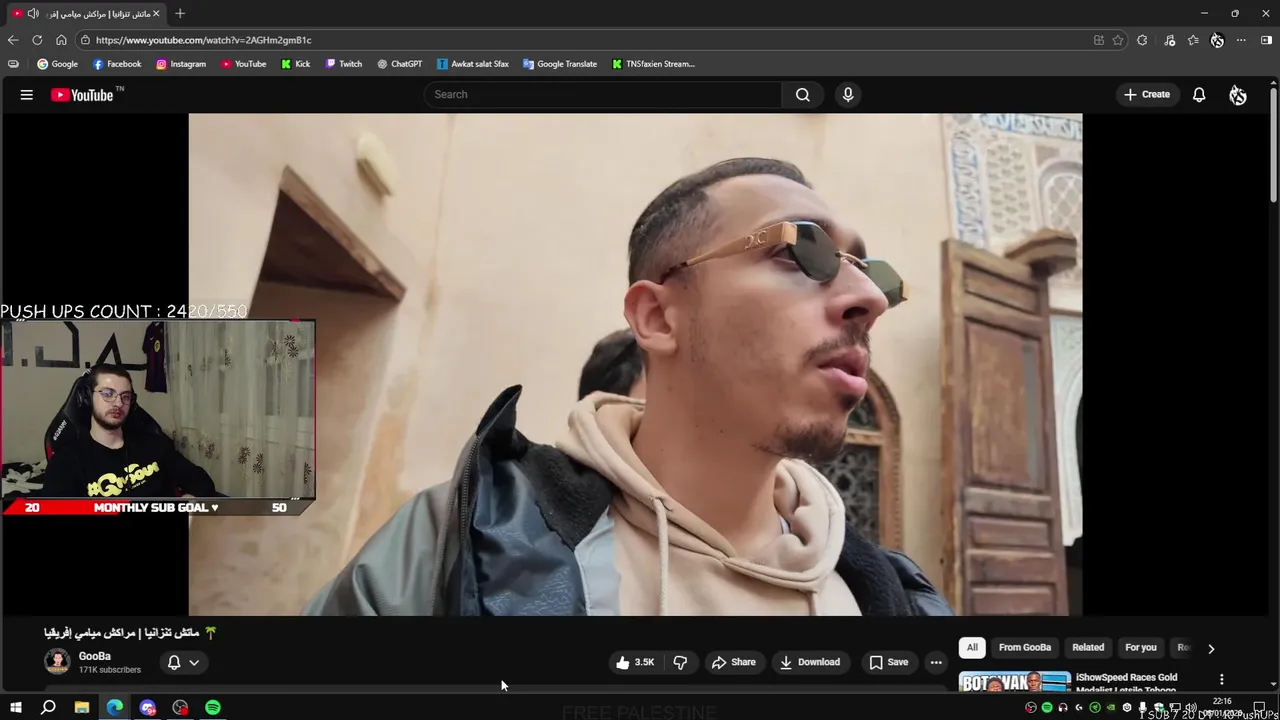
Task: Open the Kick bookmark
Action: (x=295, y=64)
